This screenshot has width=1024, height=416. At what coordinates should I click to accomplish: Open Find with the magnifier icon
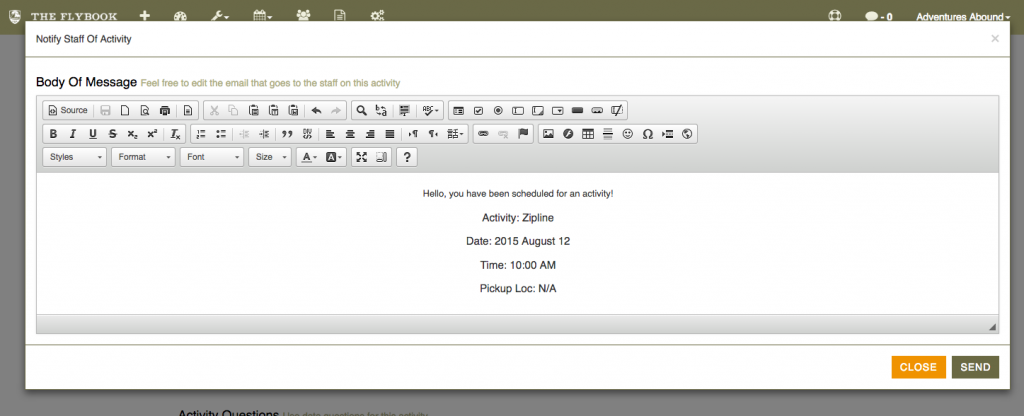361,110
